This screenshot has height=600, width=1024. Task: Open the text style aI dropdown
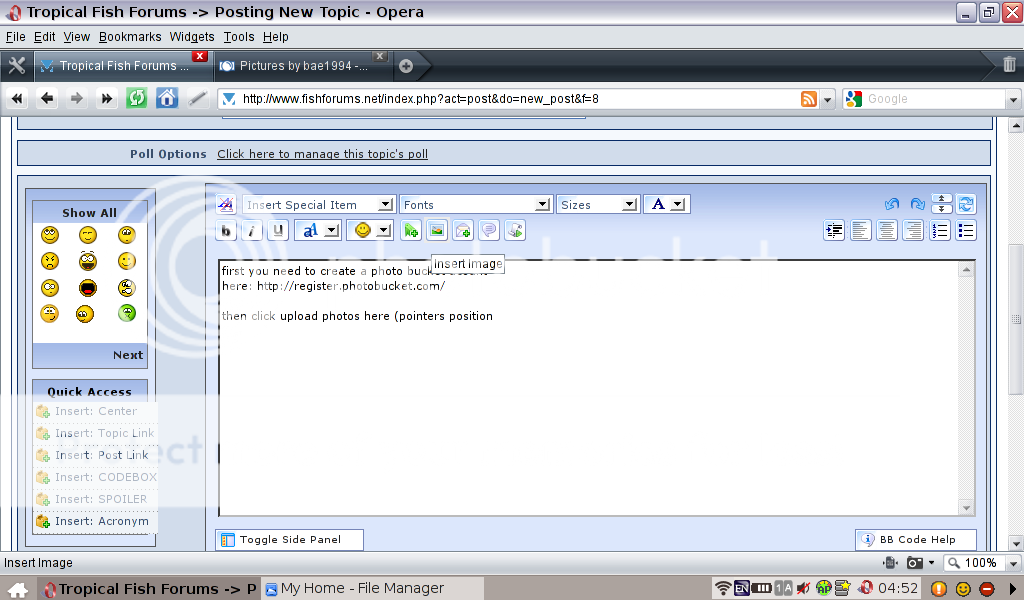(x=318, y=230)
